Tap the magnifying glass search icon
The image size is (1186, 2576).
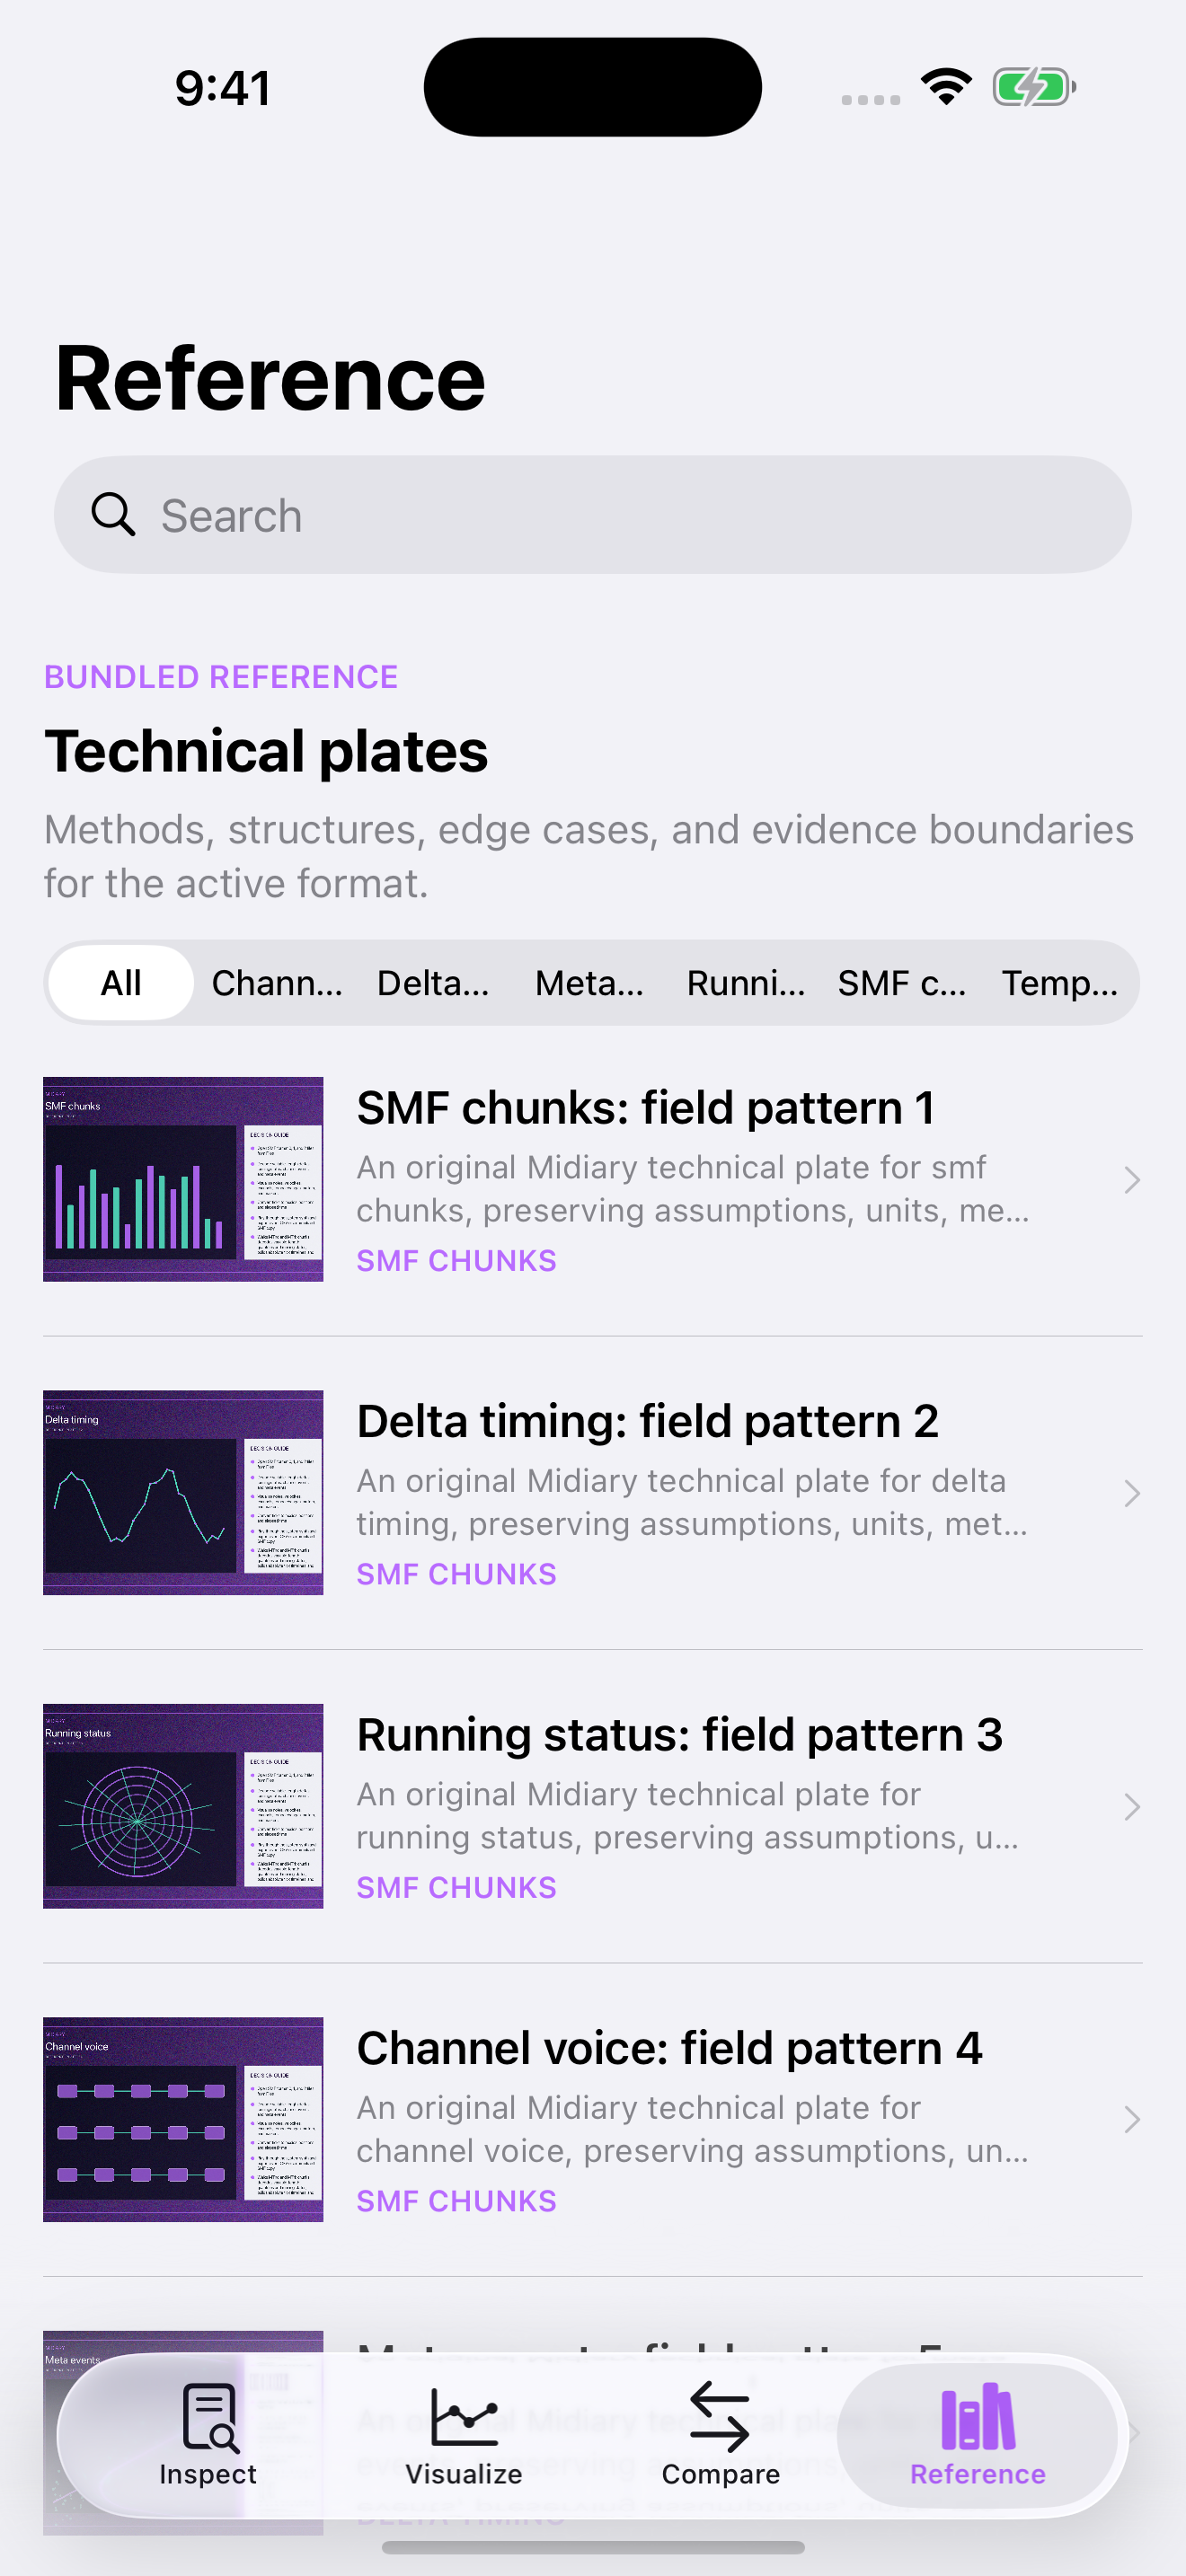click(113, 515)
